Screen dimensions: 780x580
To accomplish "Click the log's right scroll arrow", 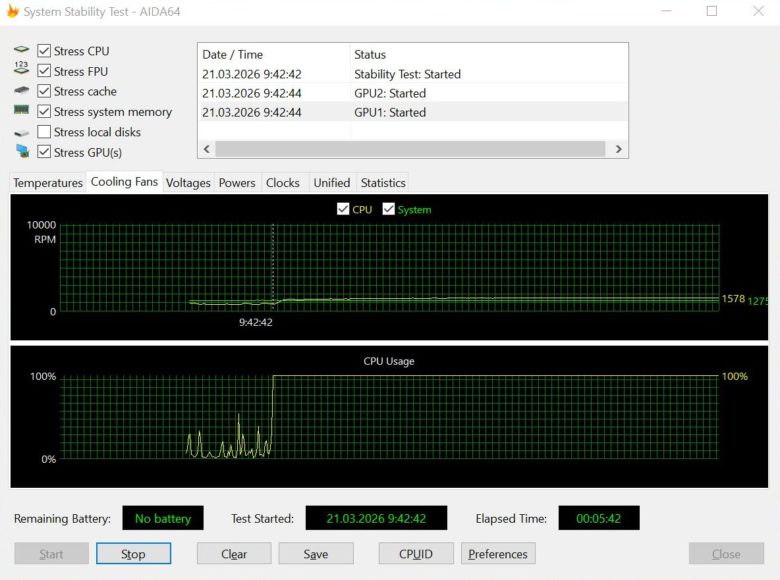I will (618, 149).
